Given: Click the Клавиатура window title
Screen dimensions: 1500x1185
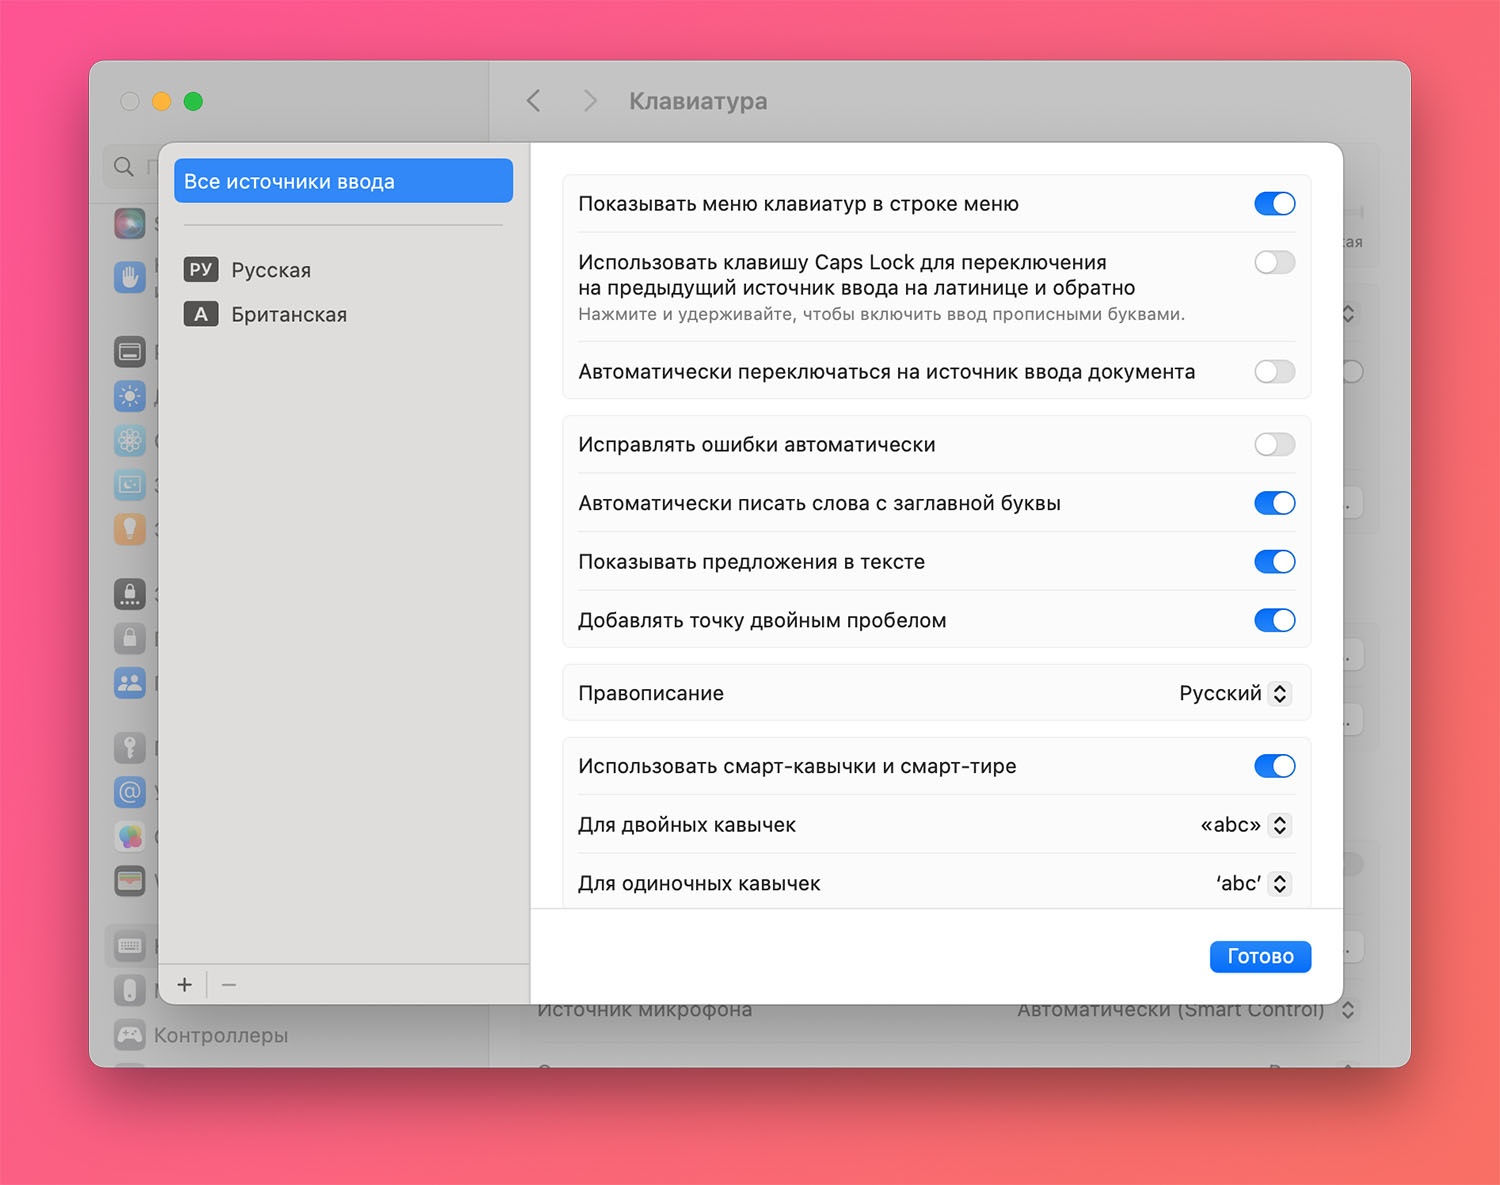Looking at the screenshot, I should pyautogui.click(x=698, y=101).
